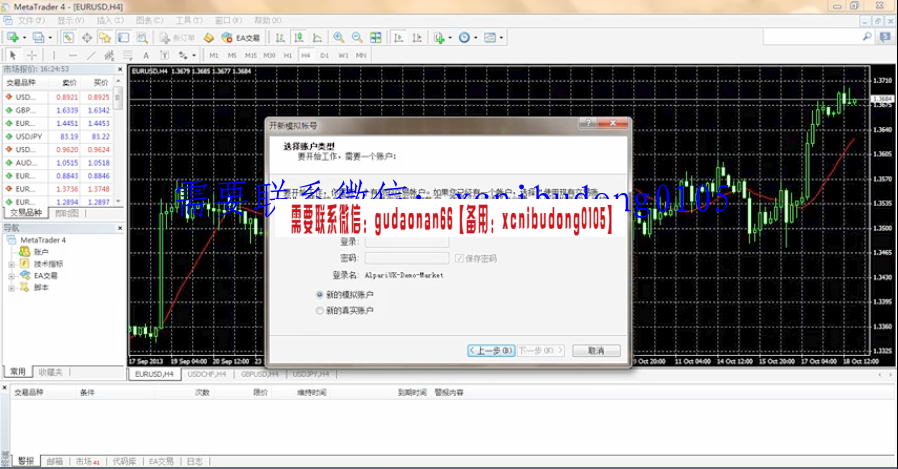
Task: Click the New Order (新订单) toolbar button
Action: [x=177, y=38]
